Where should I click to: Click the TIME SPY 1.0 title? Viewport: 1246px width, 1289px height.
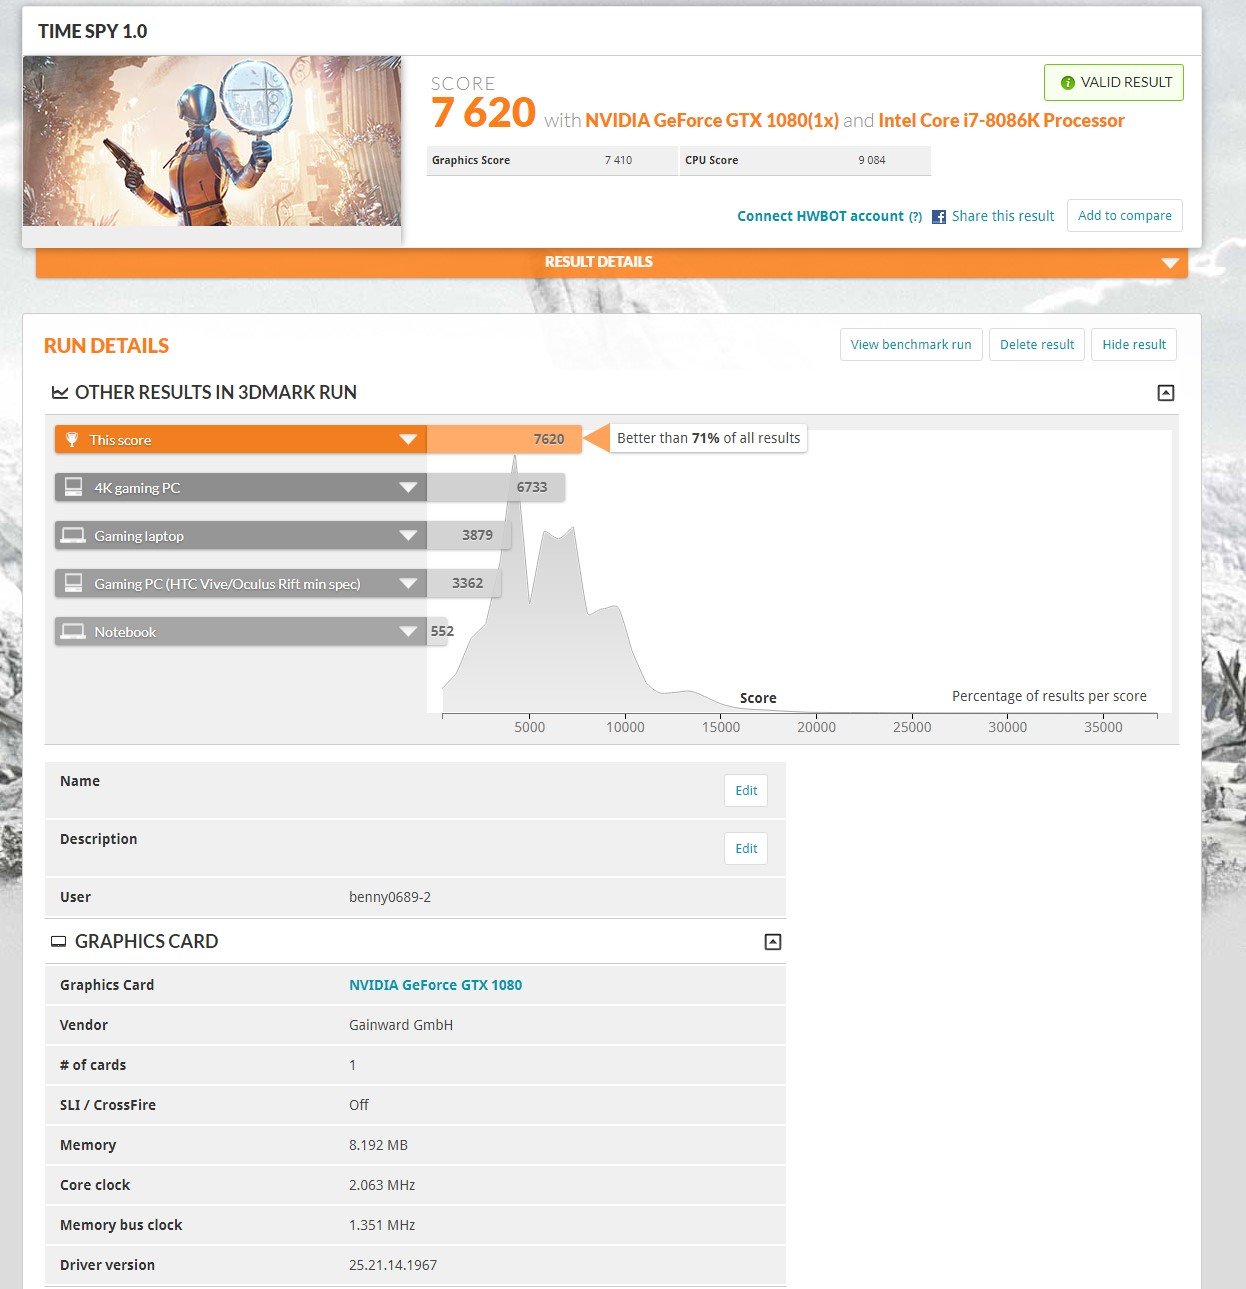(92, 32)
